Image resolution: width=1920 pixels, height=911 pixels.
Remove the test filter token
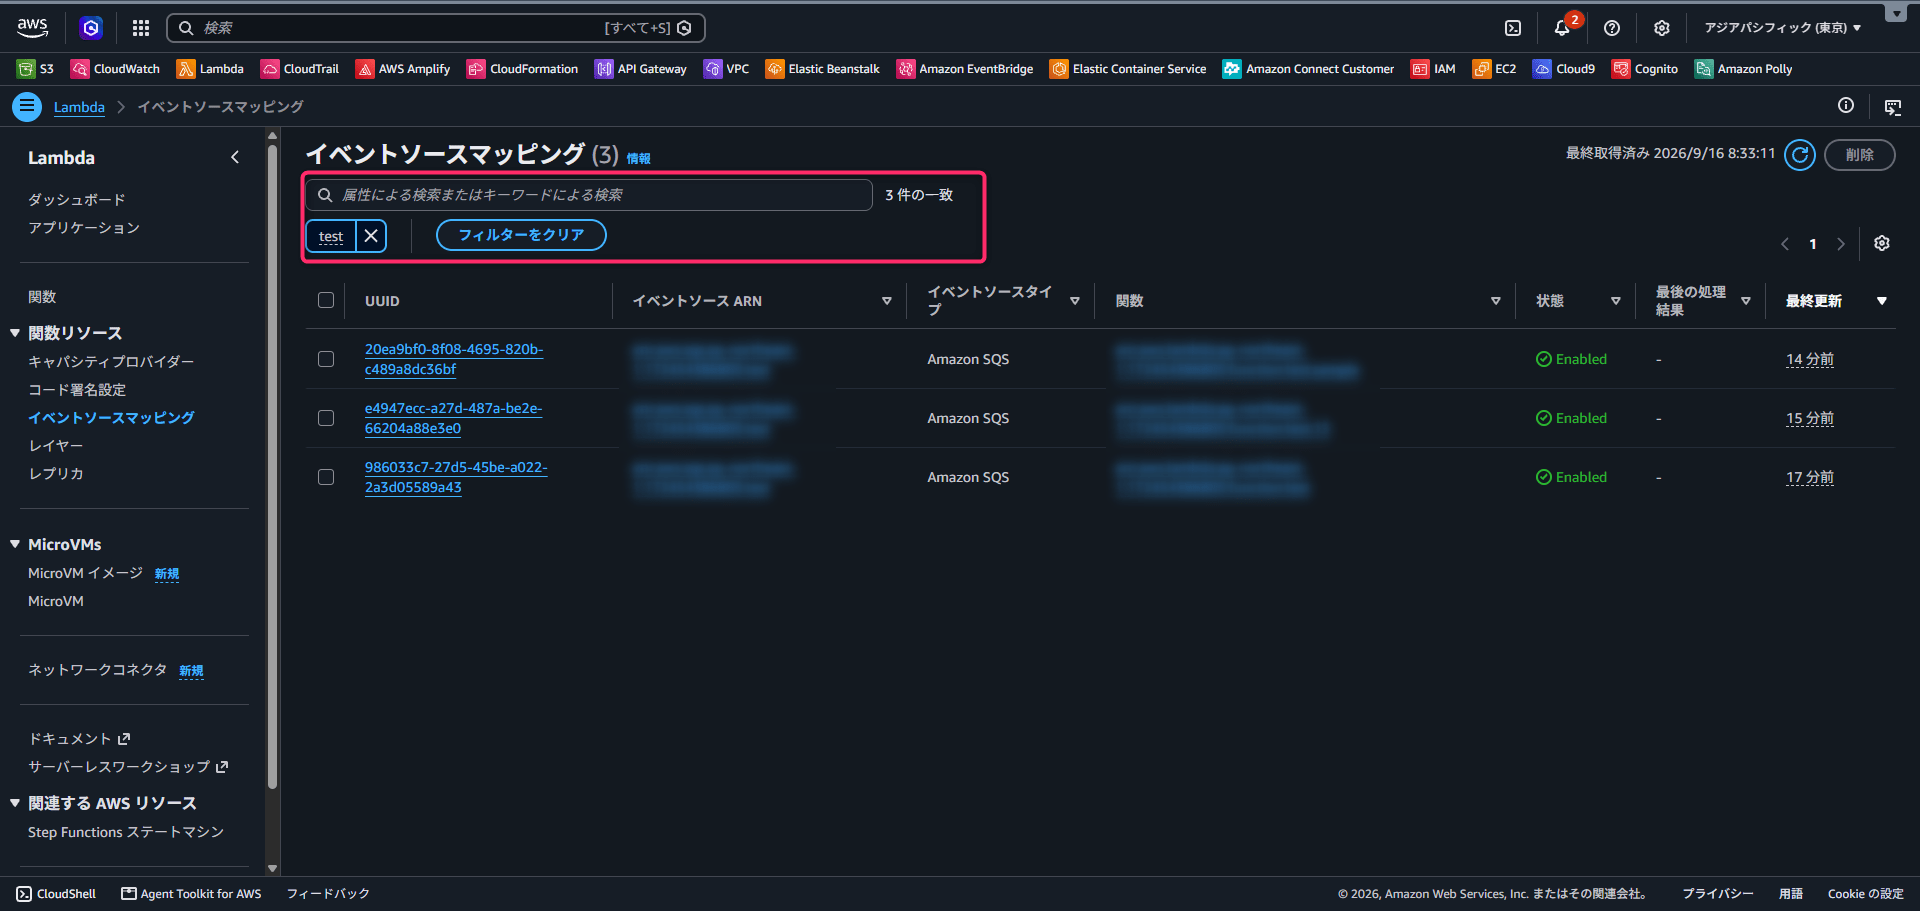tap(371, 235)
